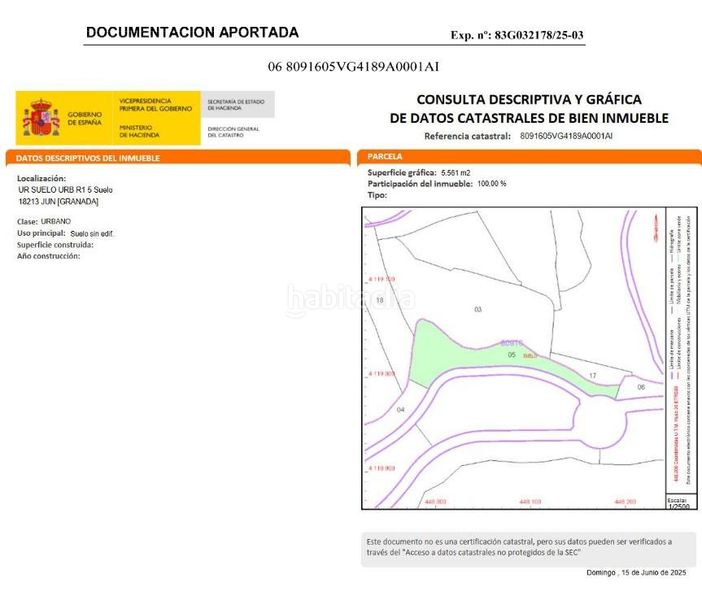The width and height of the screenshot is (702, 600).
Task: Click the Secretaría de Estado de Hacienda gray box
Action: tap(238, 105)
